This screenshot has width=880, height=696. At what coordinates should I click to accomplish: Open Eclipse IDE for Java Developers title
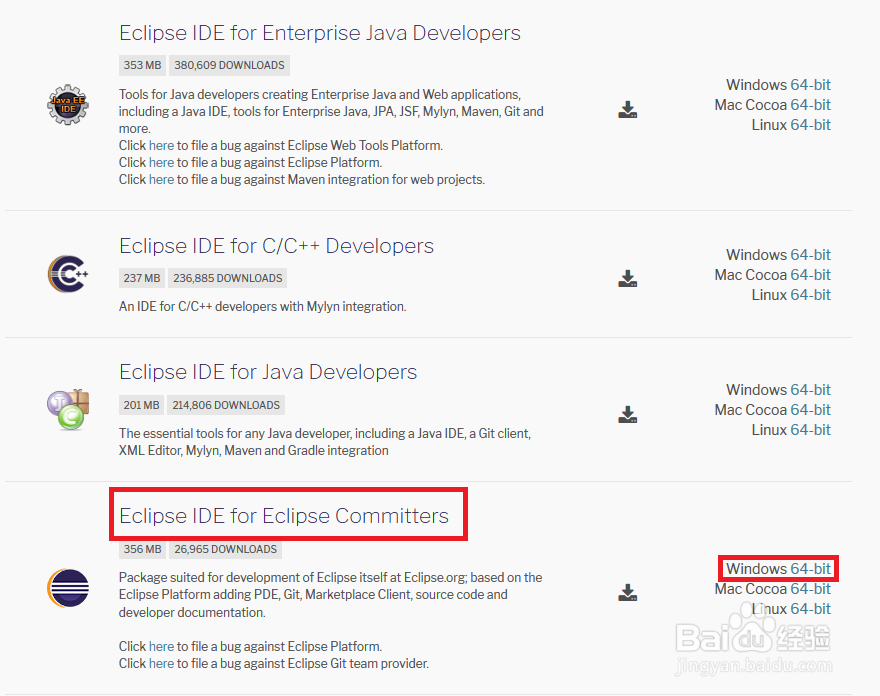point(268,372)
